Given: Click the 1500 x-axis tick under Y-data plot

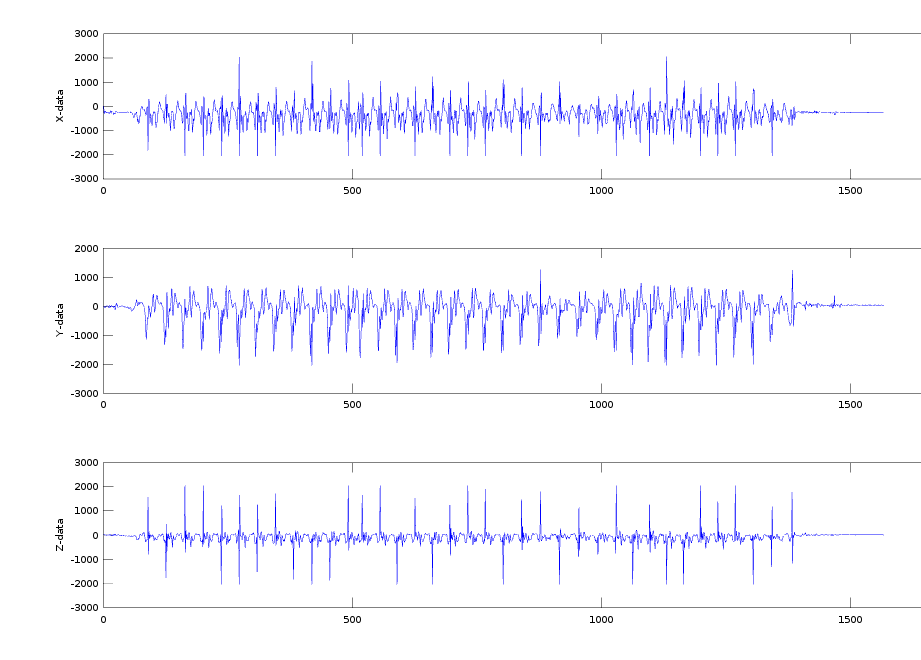Looking at the screenshot, I should pyautogui.click(x=850, y=405).
